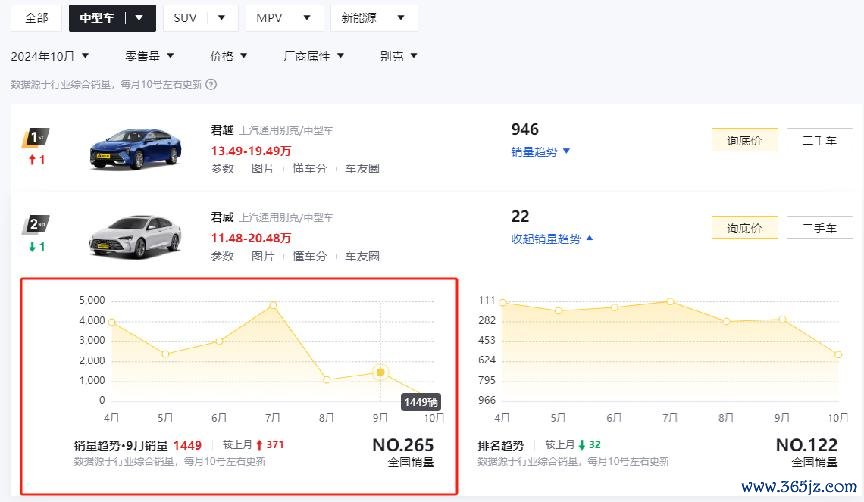Screen dimensions: 864x502
Task: Click the rank 2 badge icon
Action: click(37, 225)
